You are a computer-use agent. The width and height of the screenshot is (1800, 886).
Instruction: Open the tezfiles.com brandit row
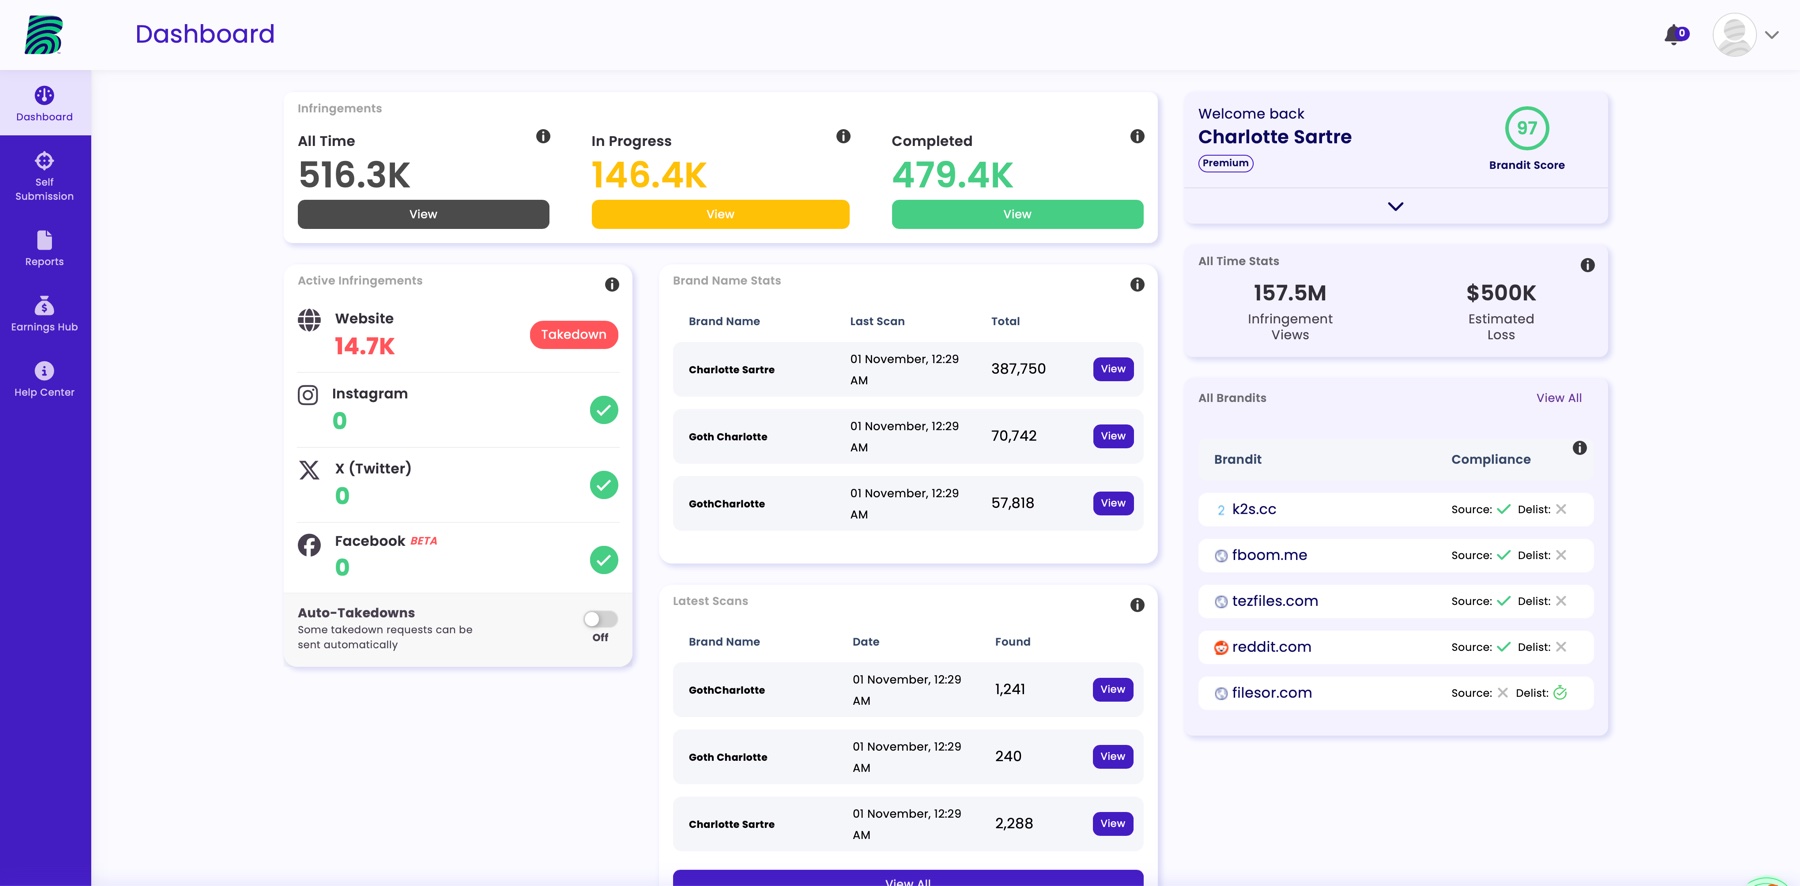point(1396,601)
